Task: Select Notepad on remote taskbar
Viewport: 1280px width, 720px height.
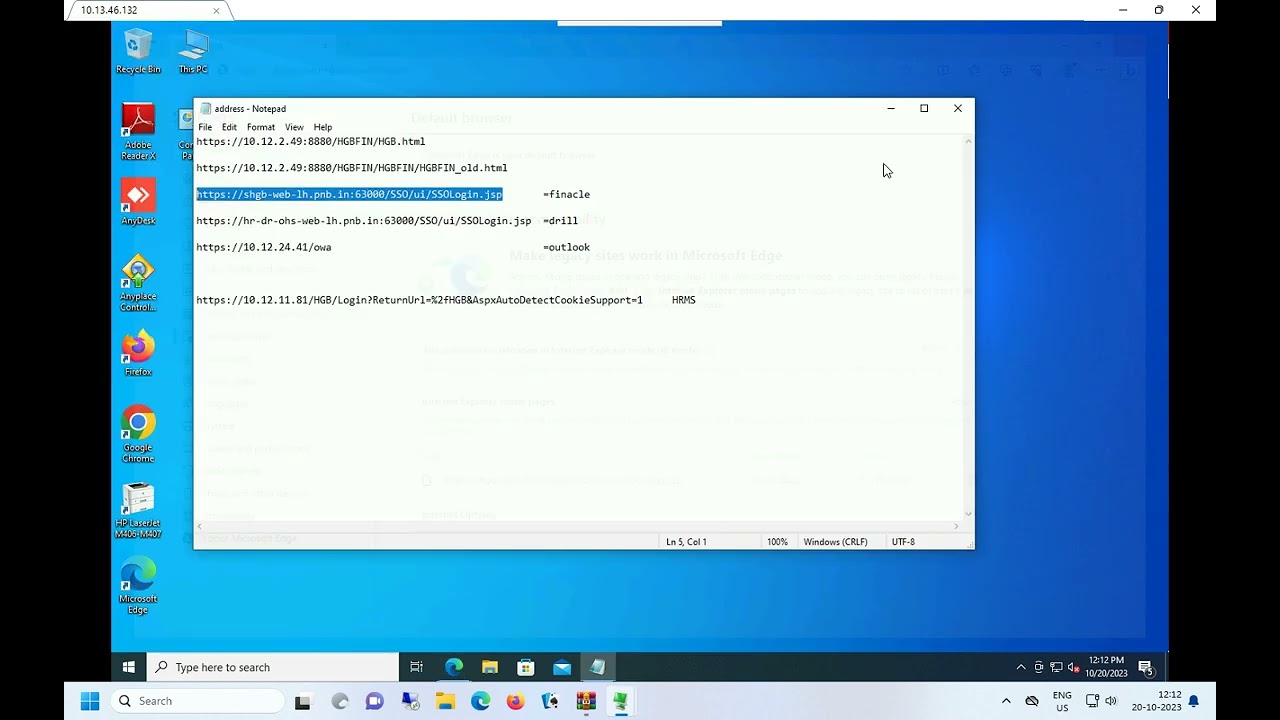Action: 597,667
